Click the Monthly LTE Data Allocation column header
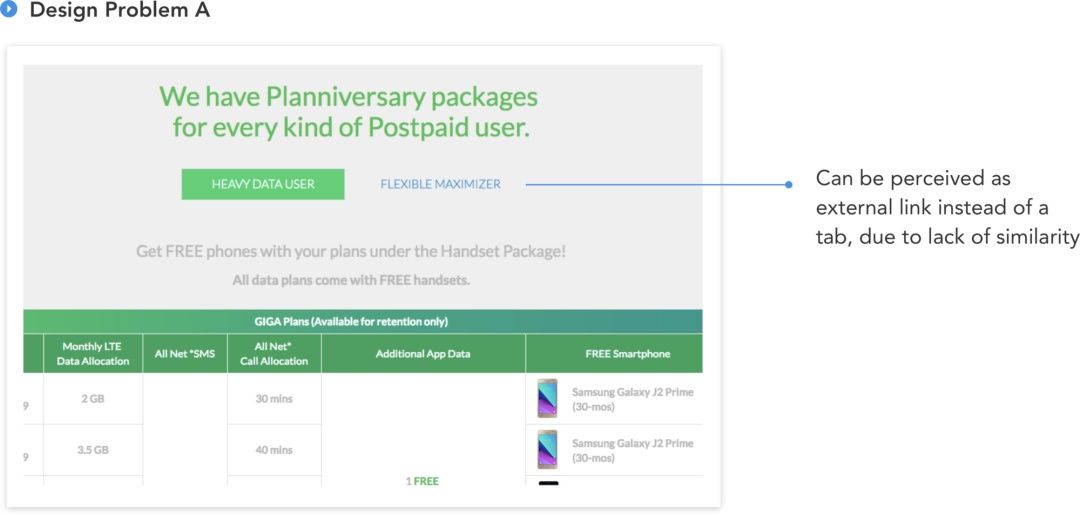This screenshot has width=1080, height=515. 93,354
